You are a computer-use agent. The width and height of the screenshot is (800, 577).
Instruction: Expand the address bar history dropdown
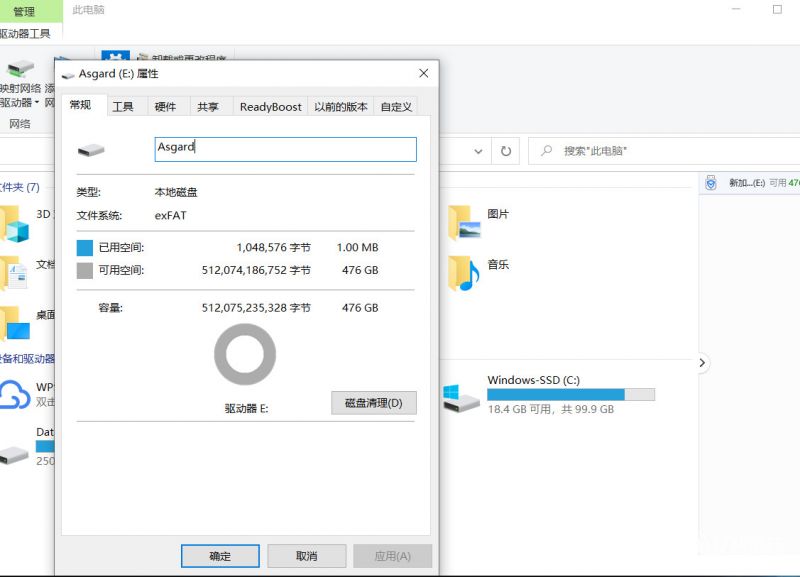478,151
